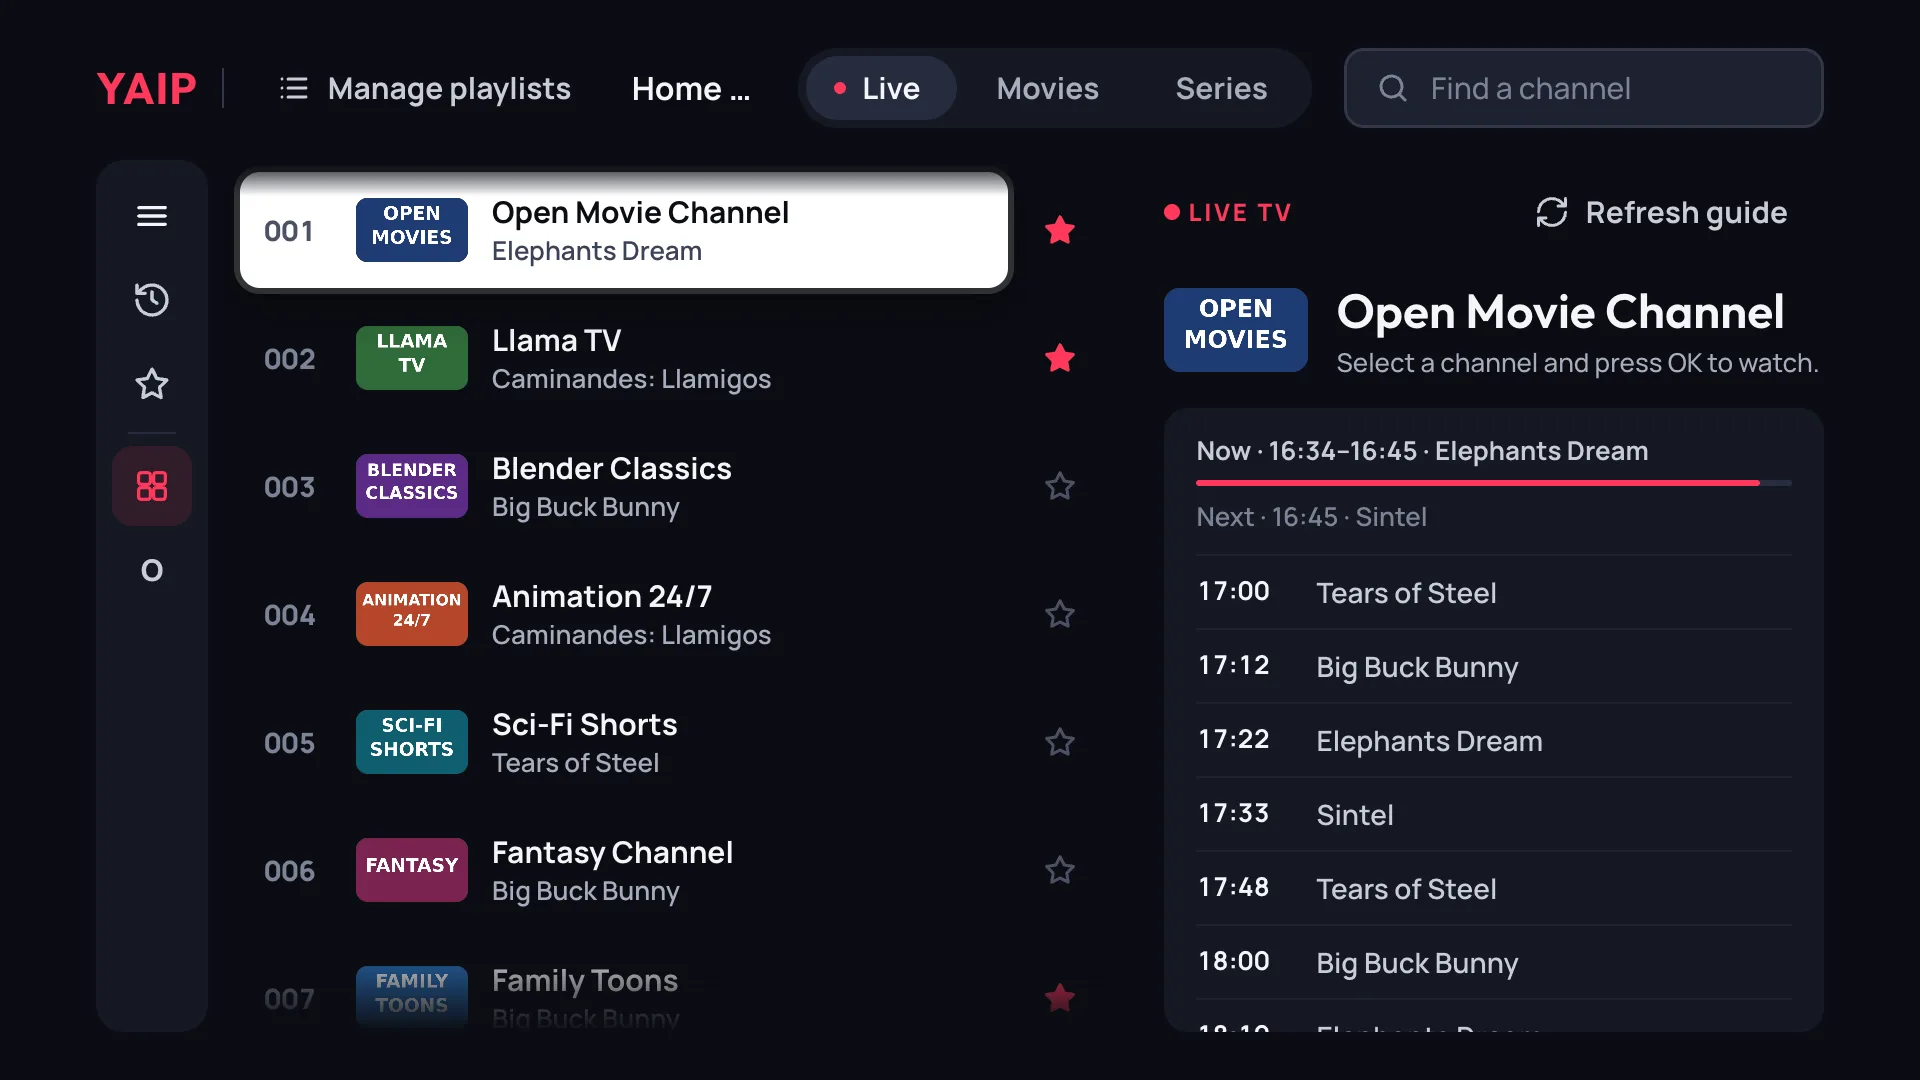Screen dimensions: 1920x1080
Task: Select channel 004 Animation 24/7
Action: [x=624, y=614]
